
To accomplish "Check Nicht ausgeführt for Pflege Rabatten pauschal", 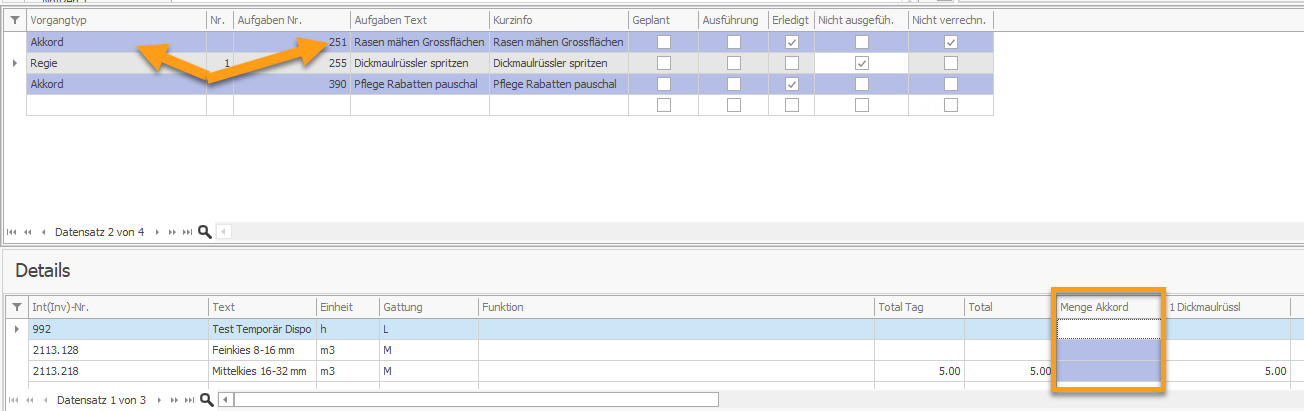I will [861, 84].
